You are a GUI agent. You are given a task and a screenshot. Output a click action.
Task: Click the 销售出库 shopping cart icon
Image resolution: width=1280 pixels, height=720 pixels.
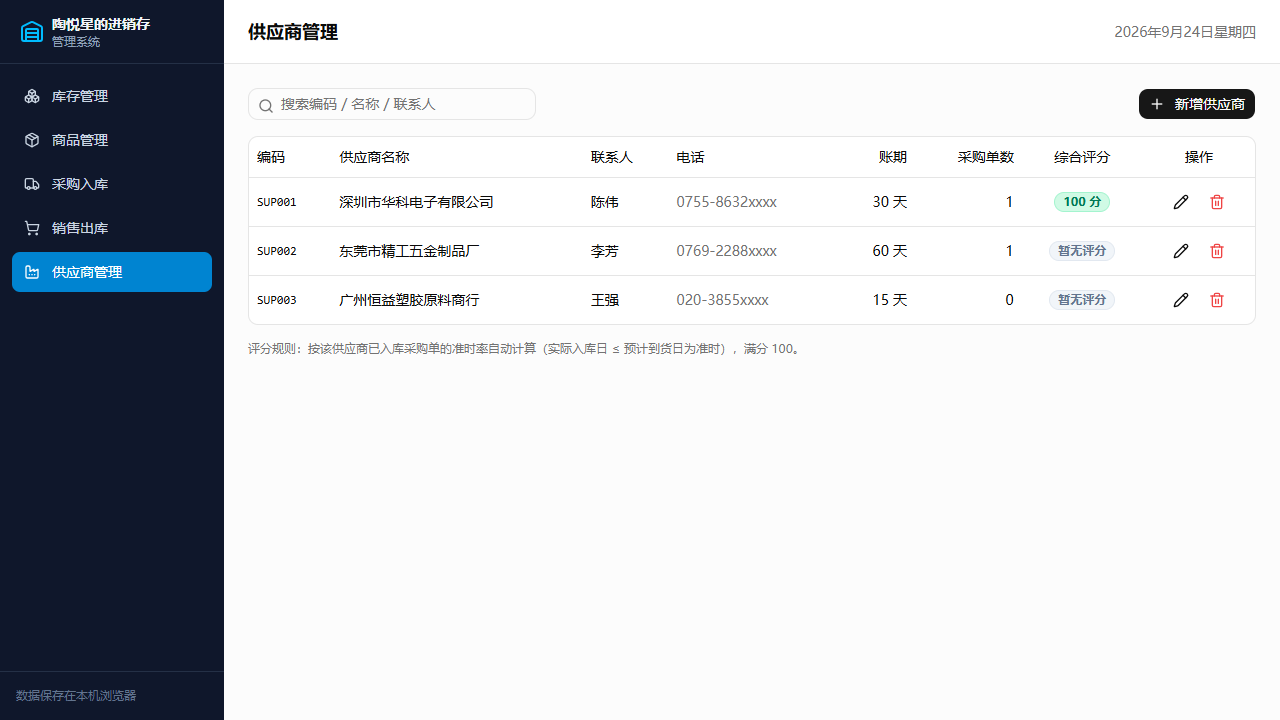click(32, 228)
